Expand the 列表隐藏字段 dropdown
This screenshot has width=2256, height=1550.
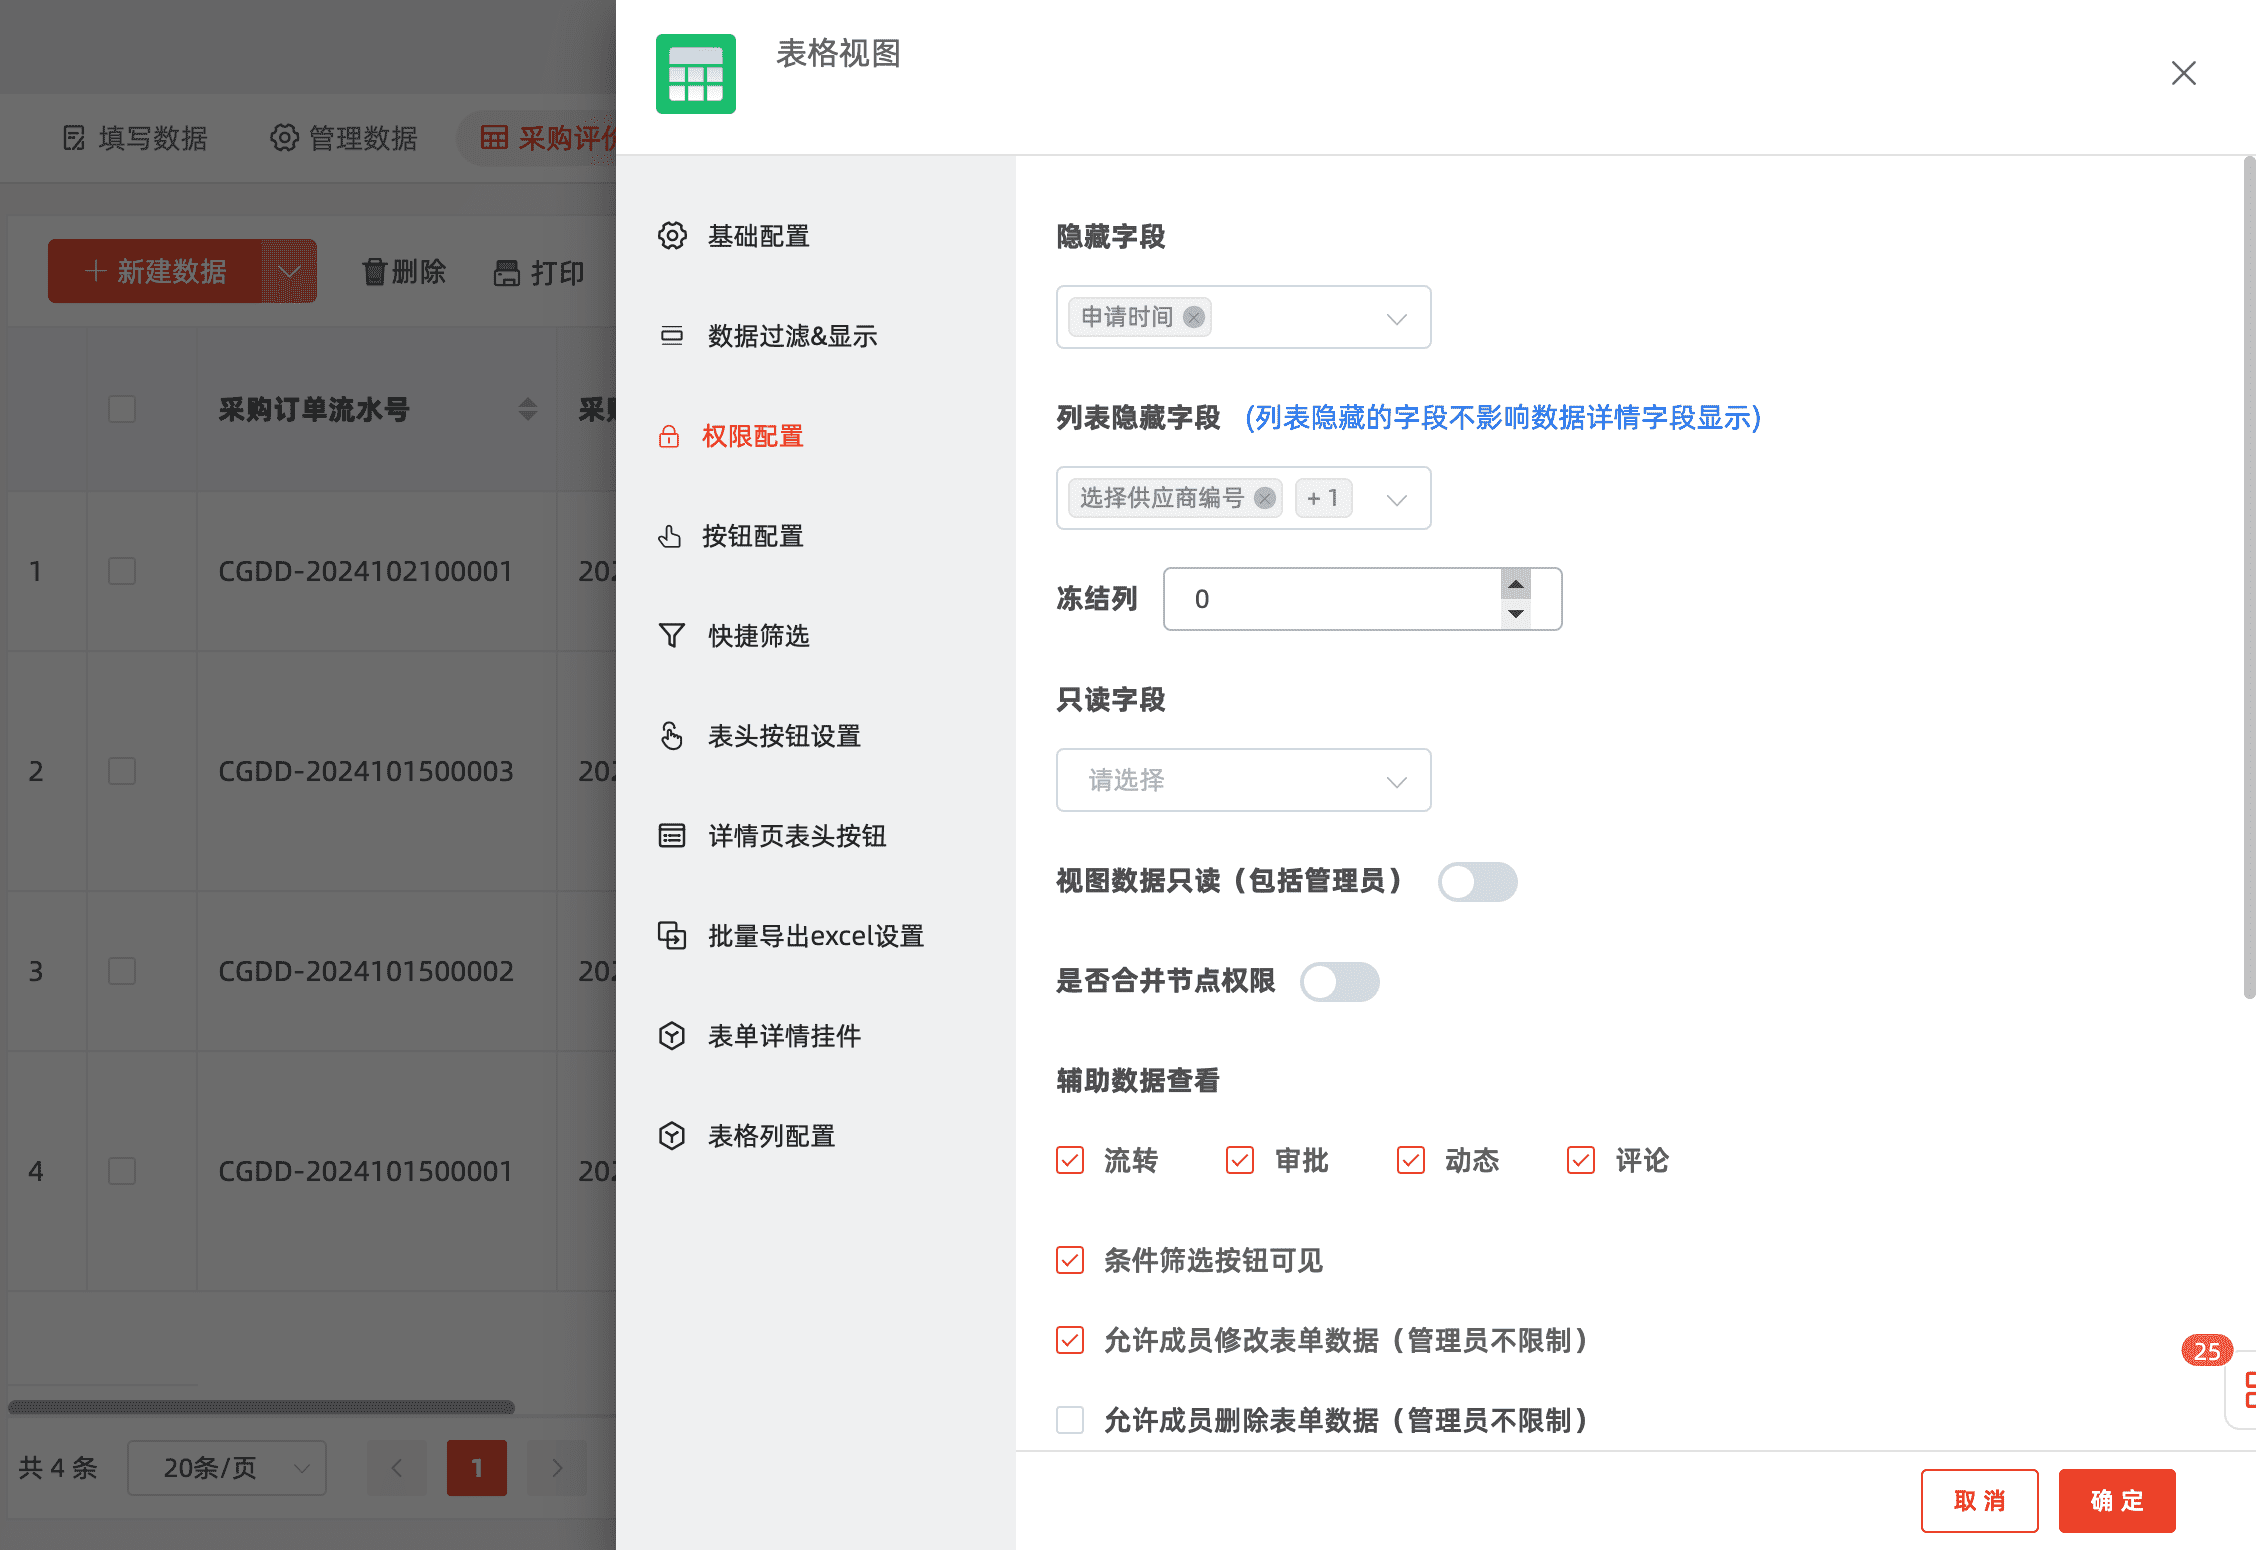(1396, 499)
